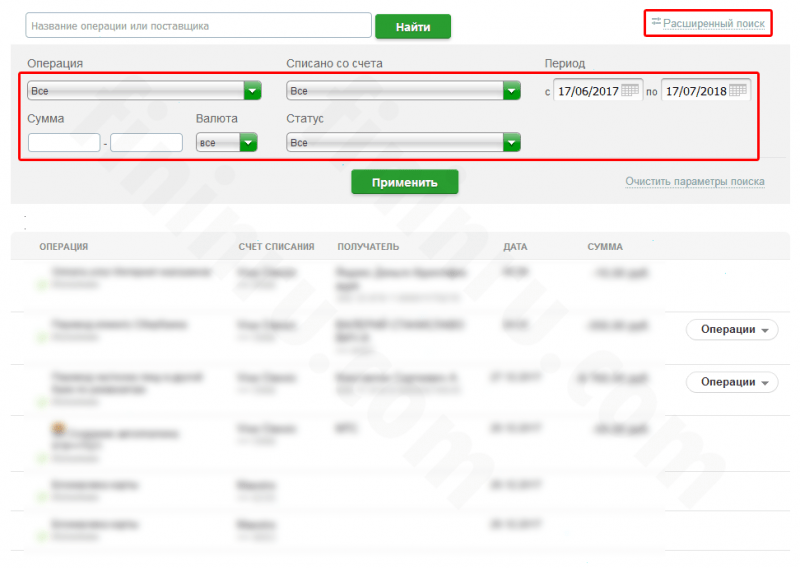The image size is (800, 568).
Task: Expand the Статус dropdown list
Action: click(404, 142)
